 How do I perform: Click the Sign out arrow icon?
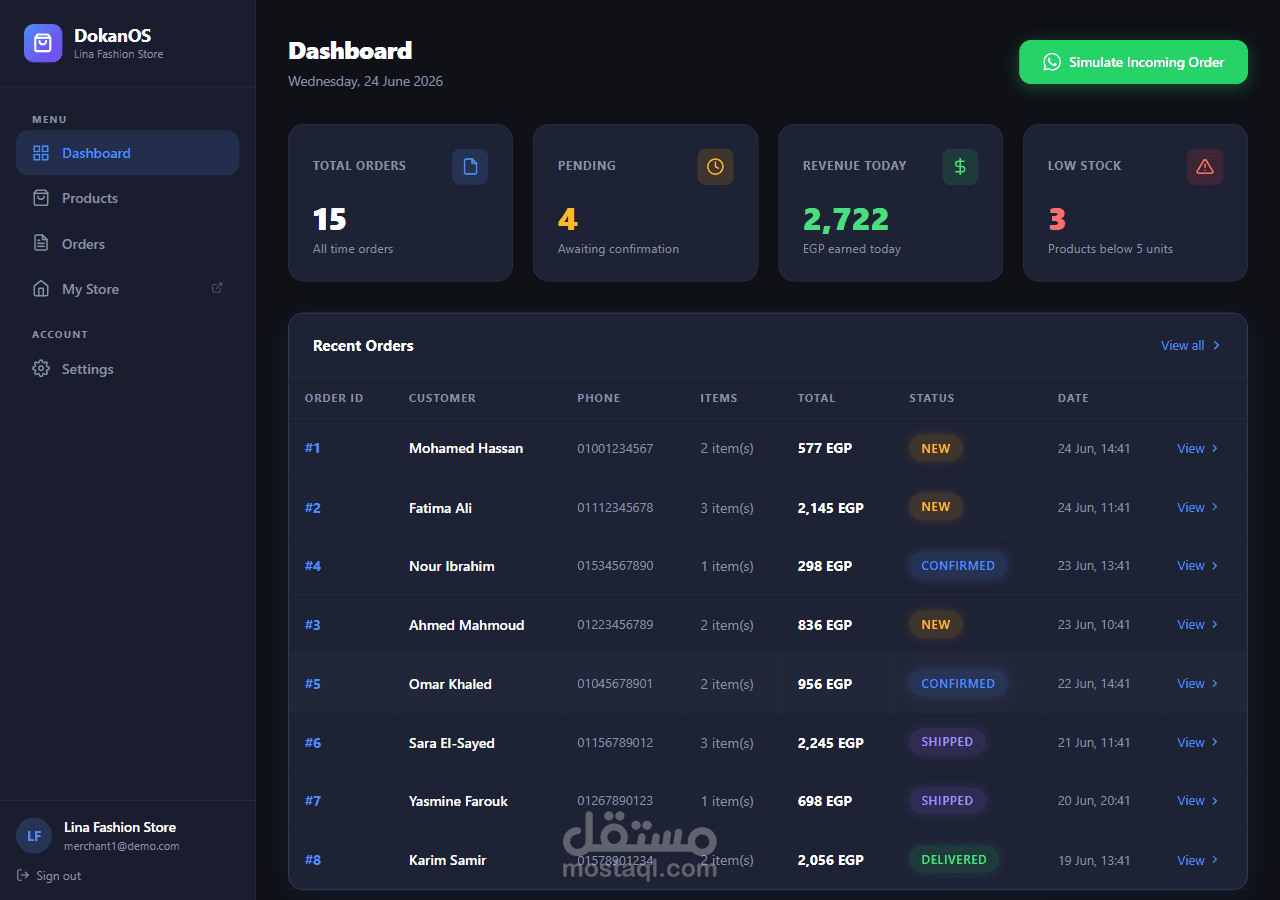23,875
